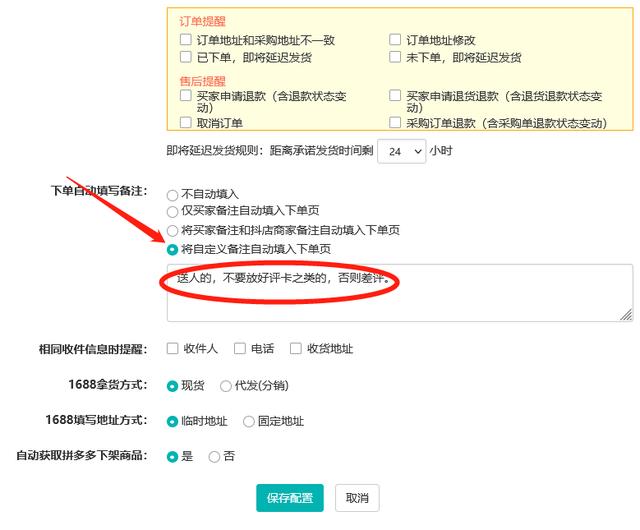The image size is (640, 530).
Task: Check 采购订单退款 reminder checkbox
Action: pos(395,122)
